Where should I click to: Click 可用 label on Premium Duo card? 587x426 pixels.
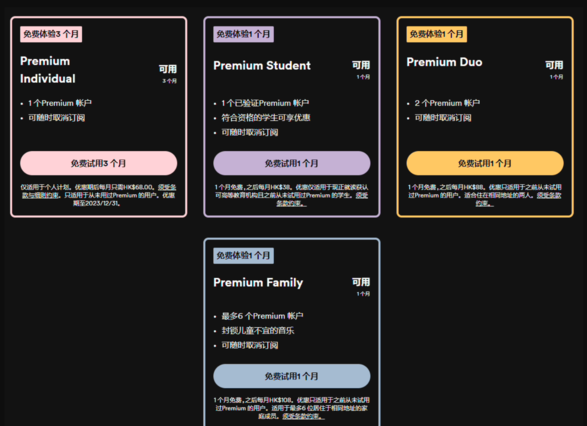tap(554, 65)
